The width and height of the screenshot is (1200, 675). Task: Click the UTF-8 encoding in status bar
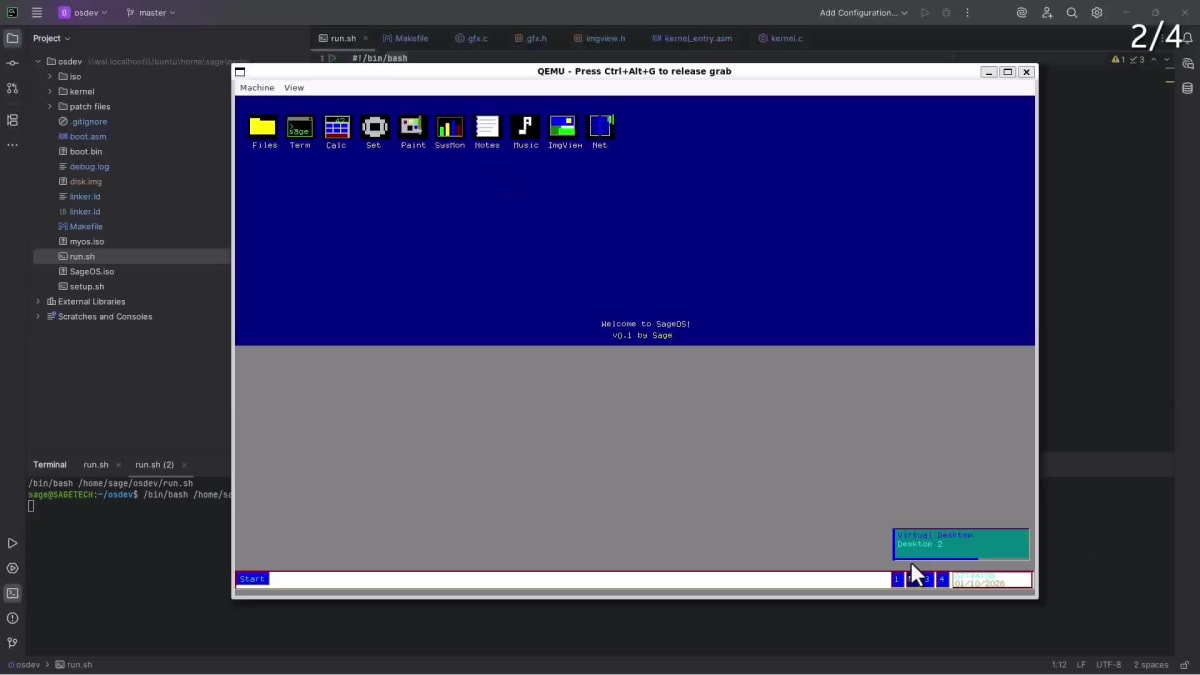[x=1109, y=664]
